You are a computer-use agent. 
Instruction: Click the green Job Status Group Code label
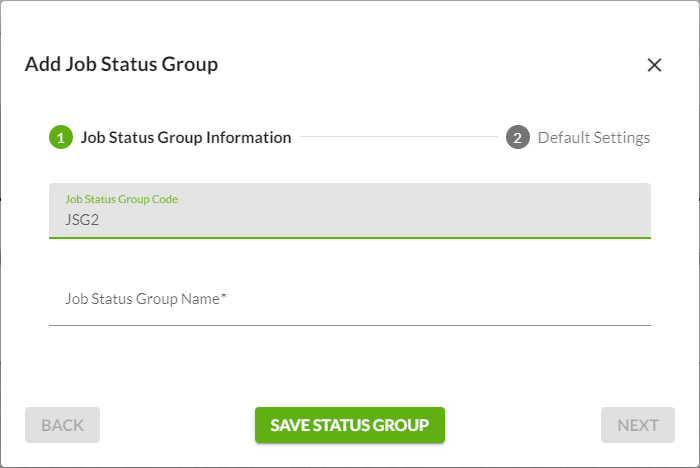coord(121,199)
